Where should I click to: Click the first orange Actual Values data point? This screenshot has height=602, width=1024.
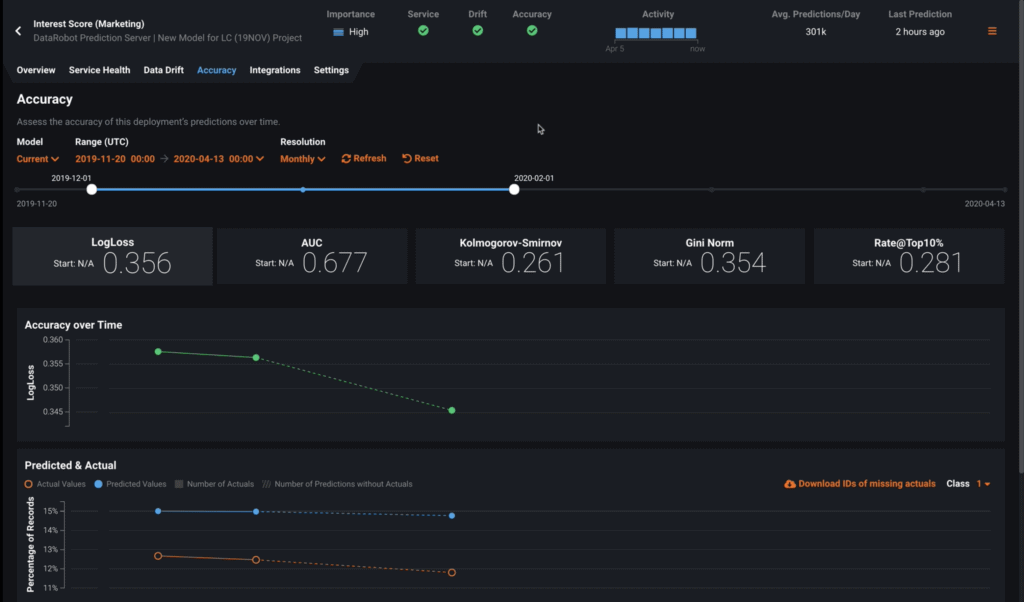point(158,556)
